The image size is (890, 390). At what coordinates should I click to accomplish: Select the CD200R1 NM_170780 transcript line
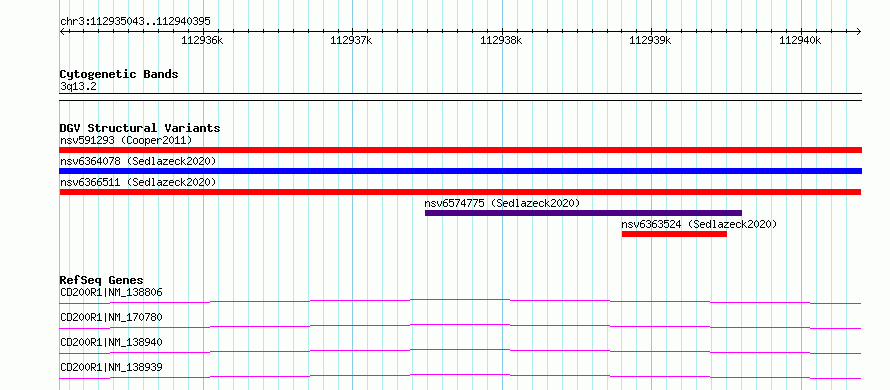click(x=460, y=326)
